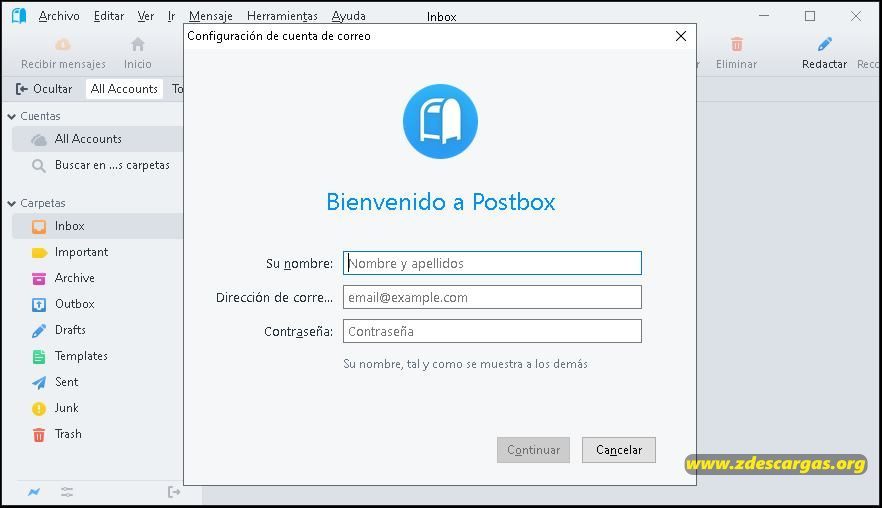Click the Recibir mensajes toolbar button
The height and width of the screenshot is (508, 882).
63,53
